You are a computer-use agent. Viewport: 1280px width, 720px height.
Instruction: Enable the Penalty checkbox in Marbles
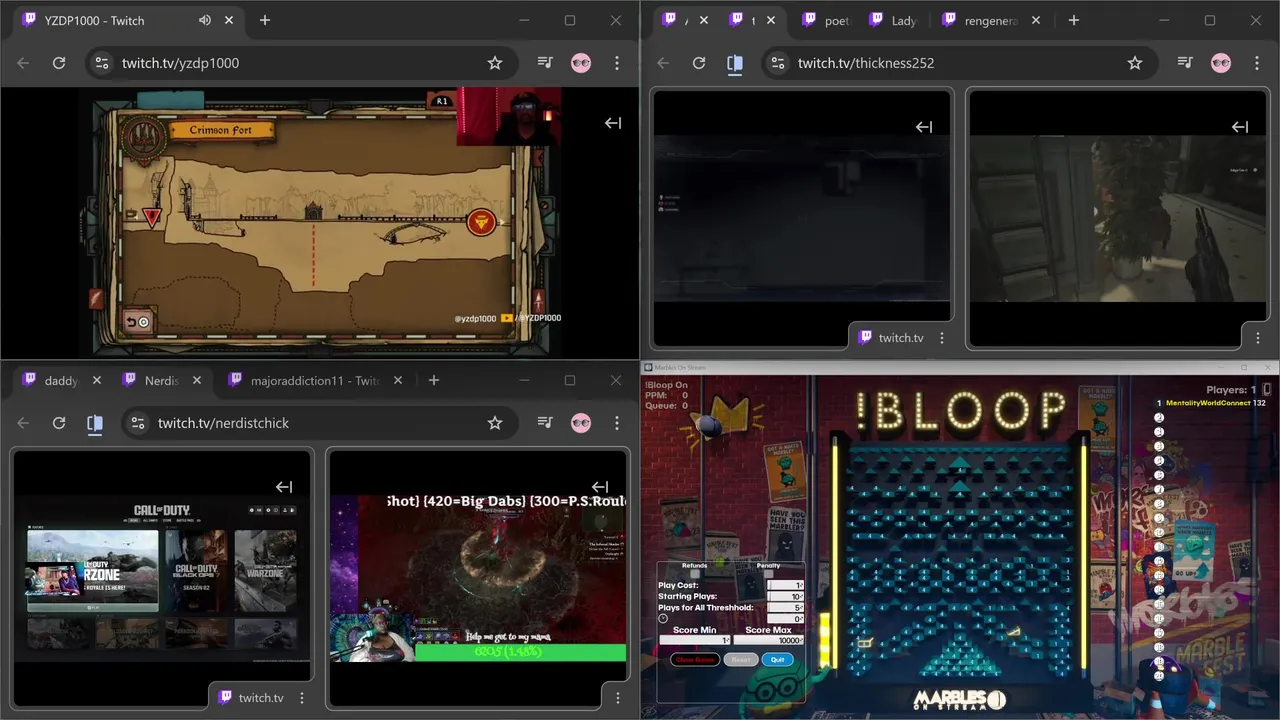pos(768,575)
